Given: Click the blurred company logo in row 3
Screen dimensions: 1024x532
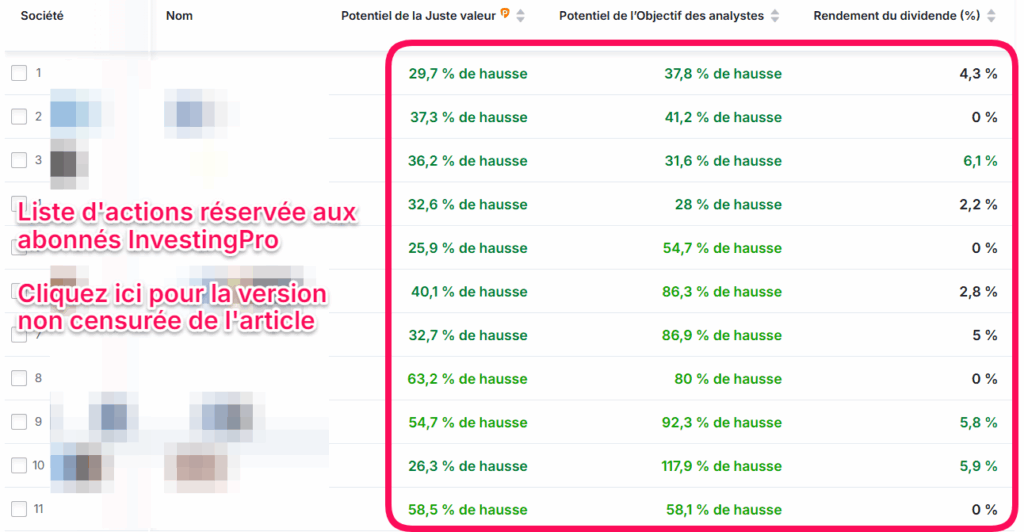Looking at the screenshot, I should pos(68,159).
